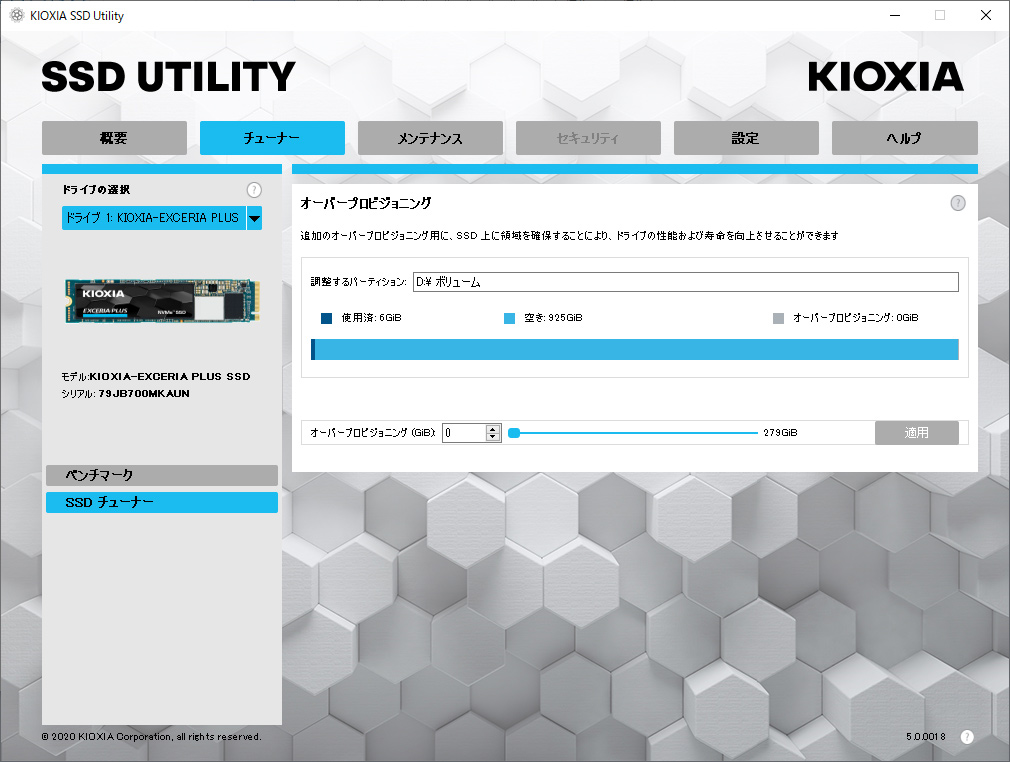
Task: Click the over-provisioning slider track
Action: tap(633, 433)
